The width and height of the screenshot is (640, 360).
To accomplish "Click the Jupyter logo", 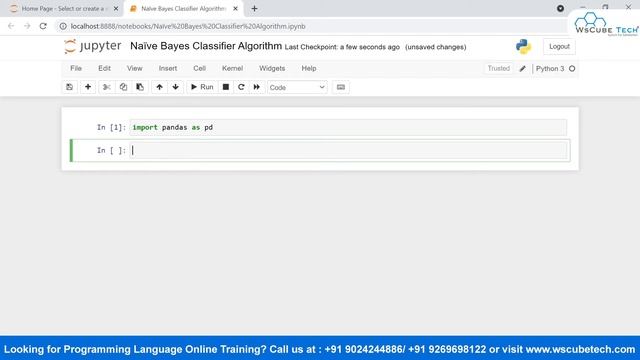I will coord(93,46).
